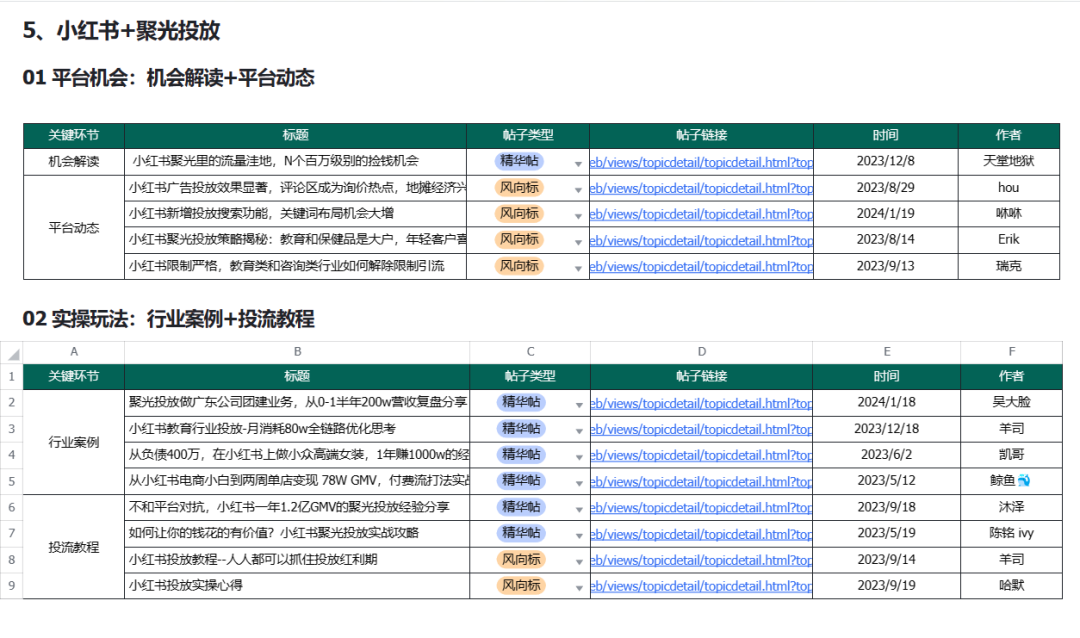Click author cell 吴大脸

(1011, 402)
